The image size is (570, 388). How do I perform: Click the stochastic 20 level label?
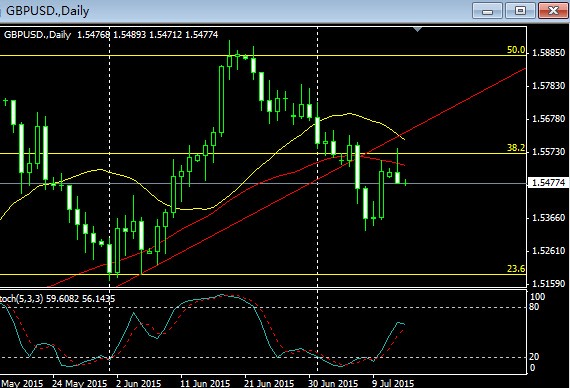(534, 357)
